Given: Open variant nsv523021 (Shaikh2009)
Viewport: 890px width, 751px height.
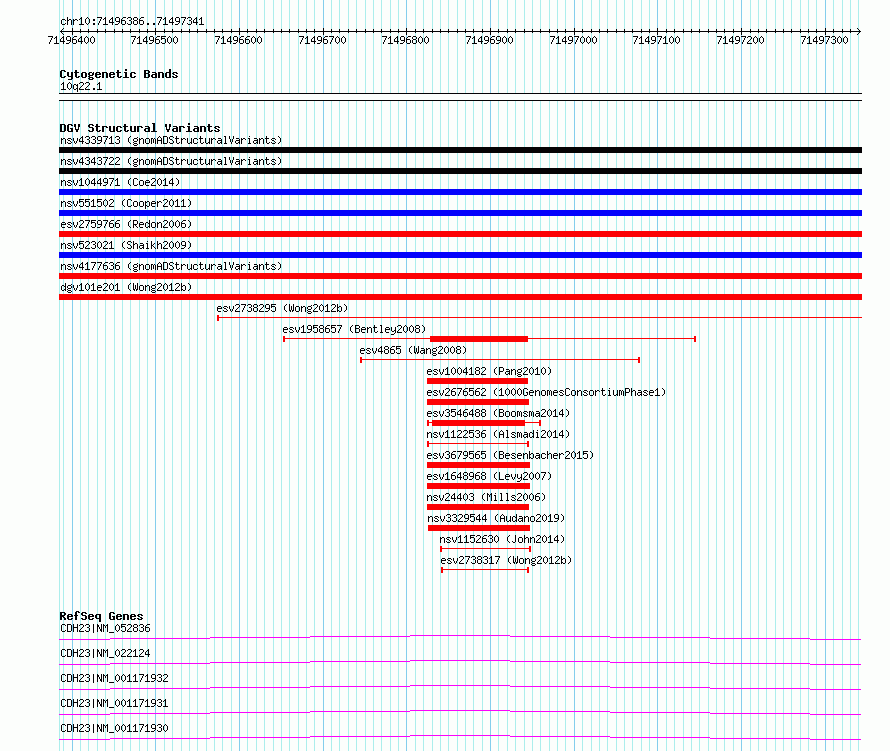Looking at the screenshot, I should pyautogui.click(x=126, y=245).
